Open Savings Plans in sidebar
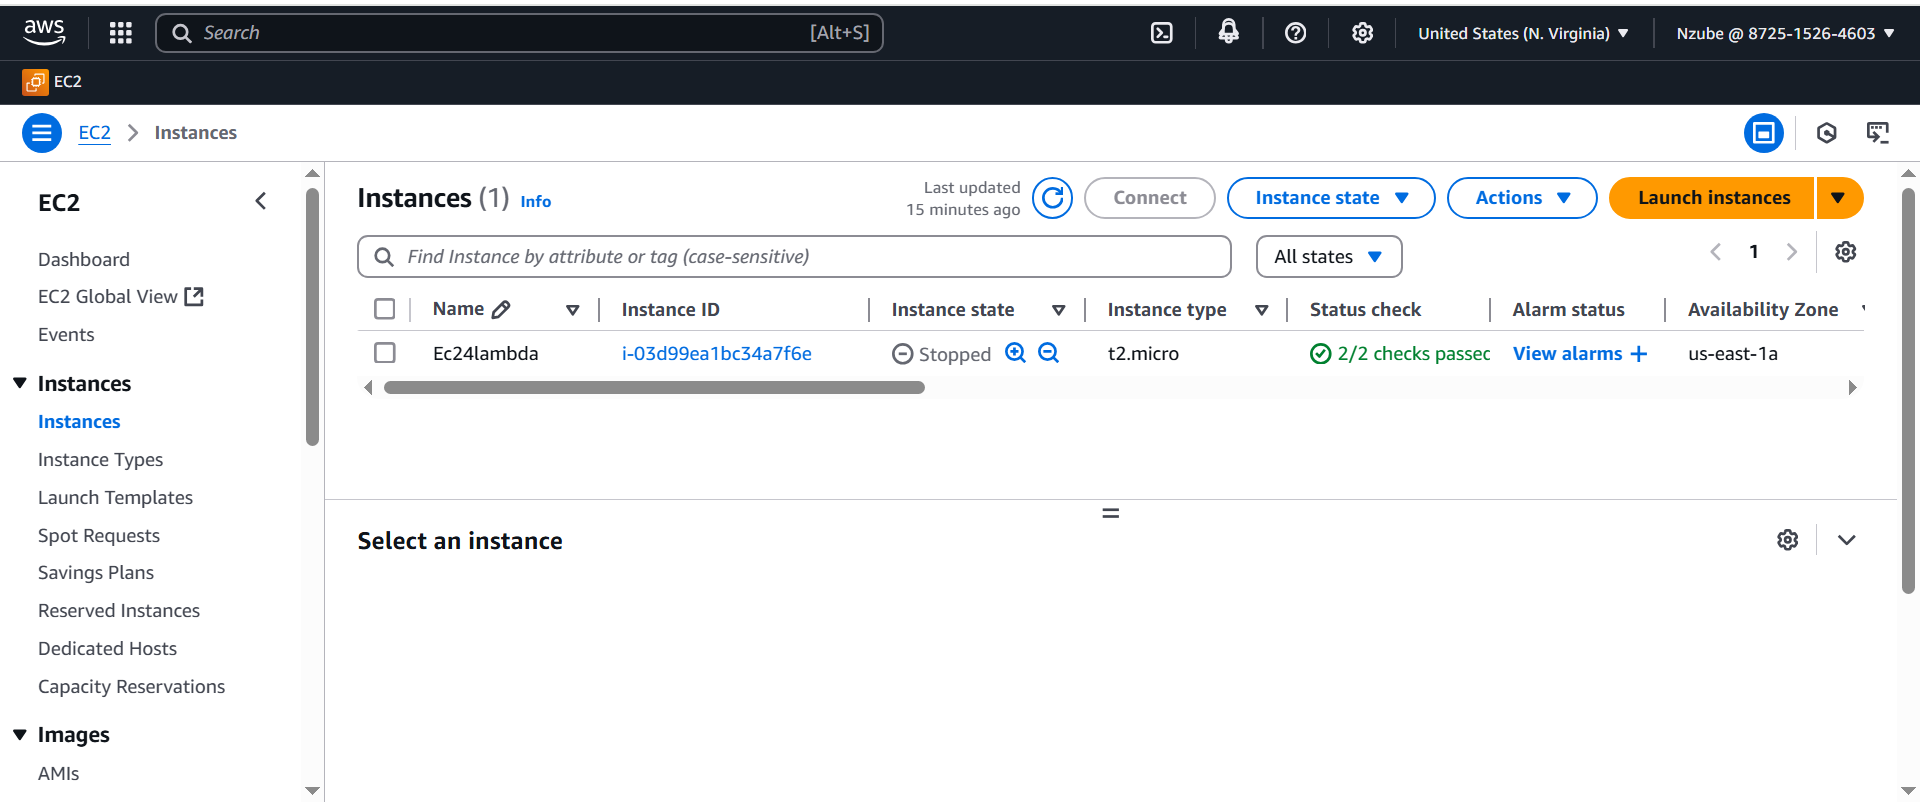1920x802 pixels. click(96, 573)
